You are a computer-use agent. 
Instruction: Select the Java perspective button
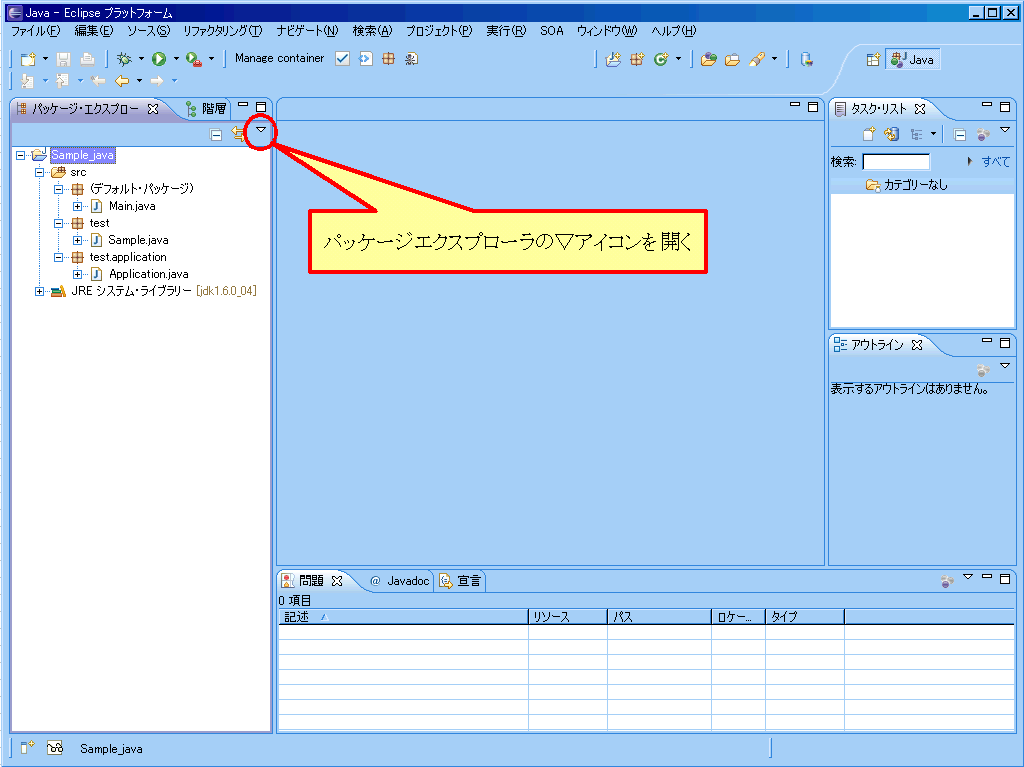tap(912, 59)
